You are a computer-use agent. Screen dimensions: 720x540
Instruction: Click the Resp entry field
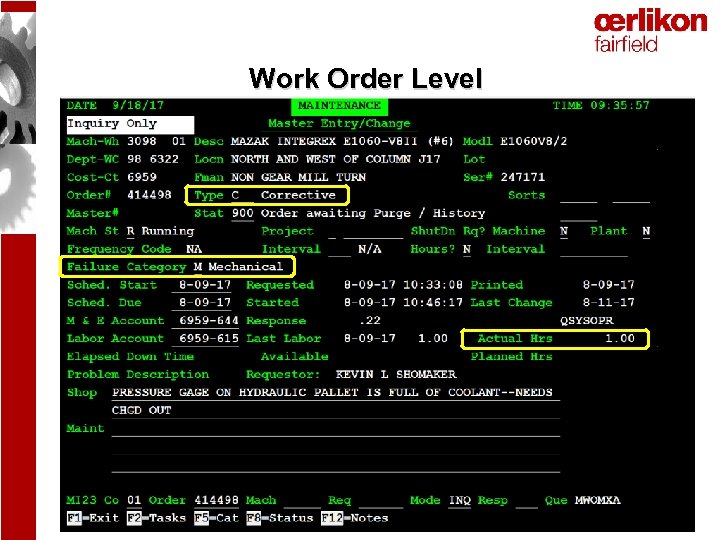[x=526, y=501]
